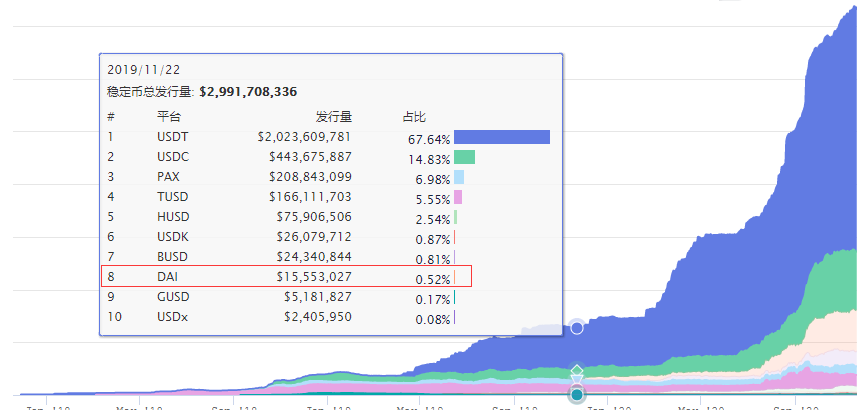Click rank number 10 in the tooltip

(114, 317)
